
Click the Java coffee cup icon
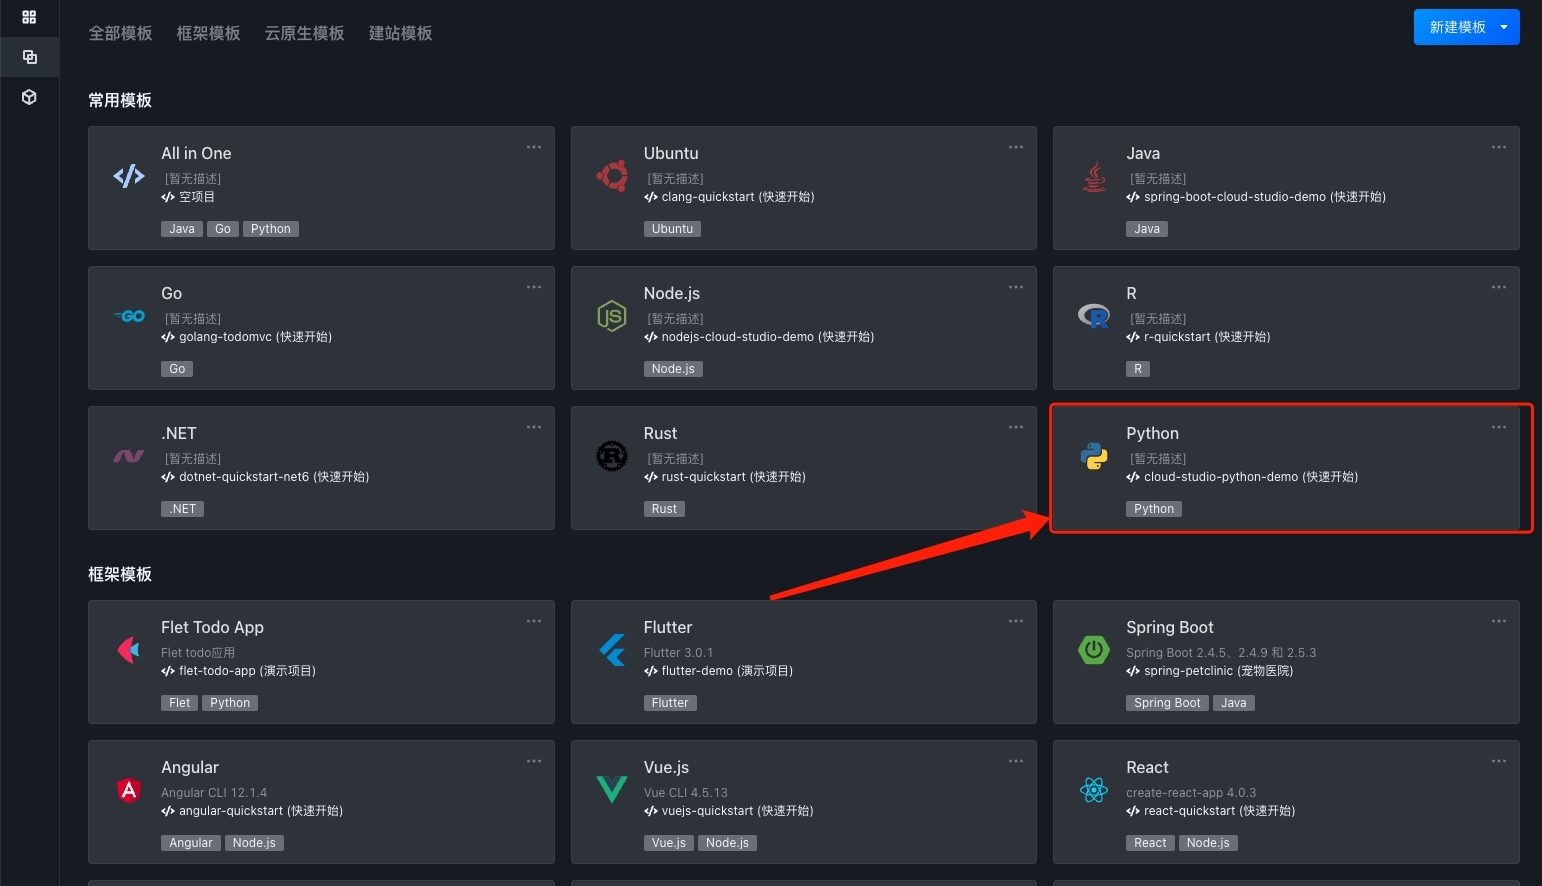(1094, 177)
